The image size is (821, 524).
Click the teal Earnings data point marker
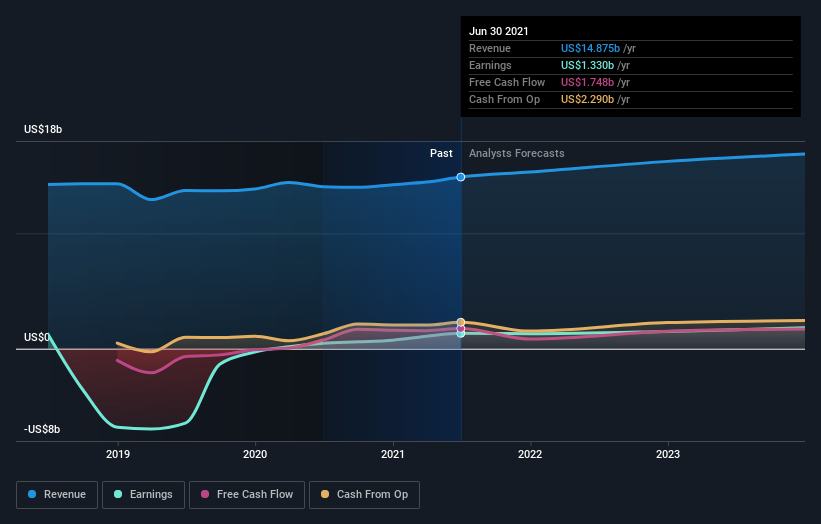(x=461, y=333)
